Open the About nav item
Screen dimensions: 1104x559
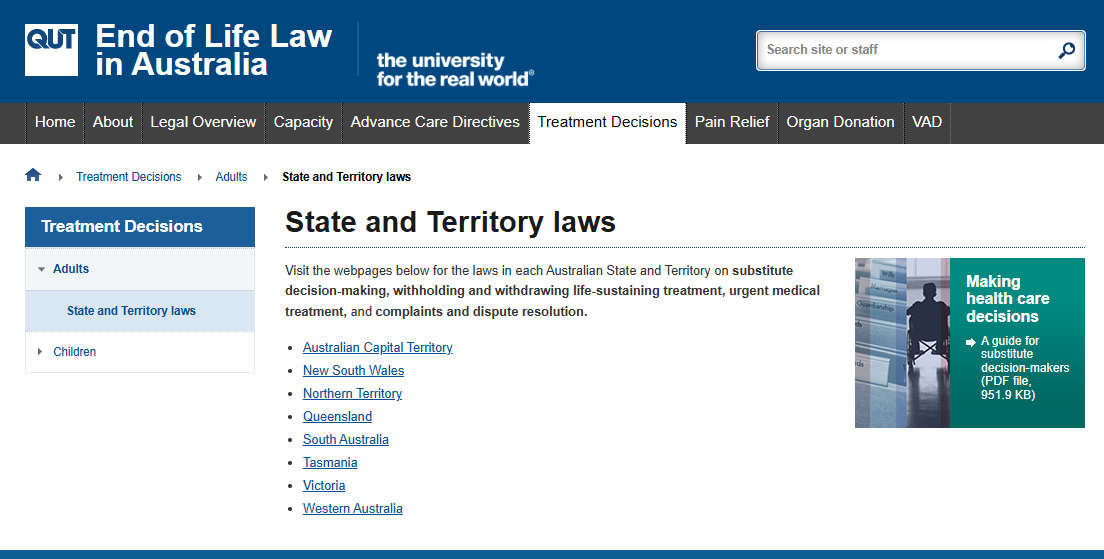(x=113, y=123)
